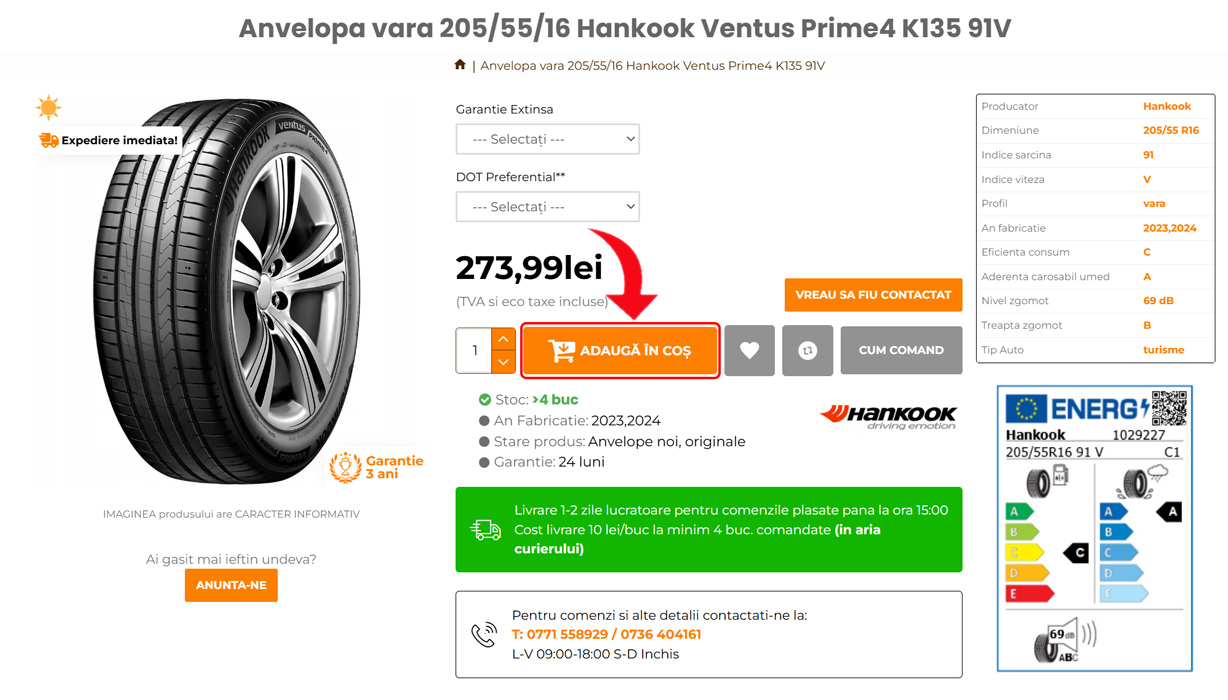Image resolution: width=1228 pixels, height=700 pixels.
Task: Scan the QR code on energy label
Action: coord(1168,408)
